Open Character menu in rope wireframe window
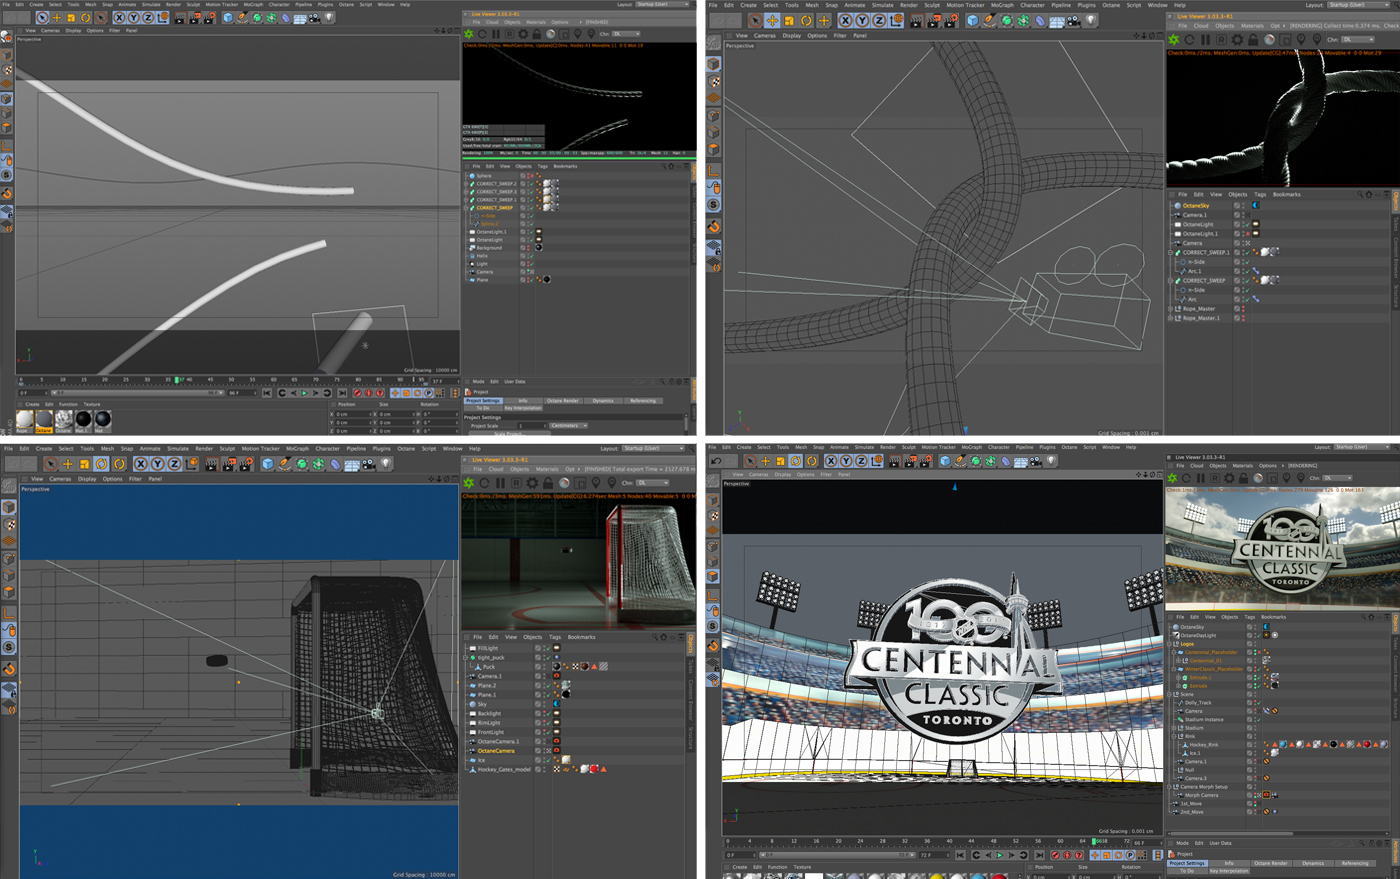Viewport: 1400px width, 879px height. (x=1032, y=5)
